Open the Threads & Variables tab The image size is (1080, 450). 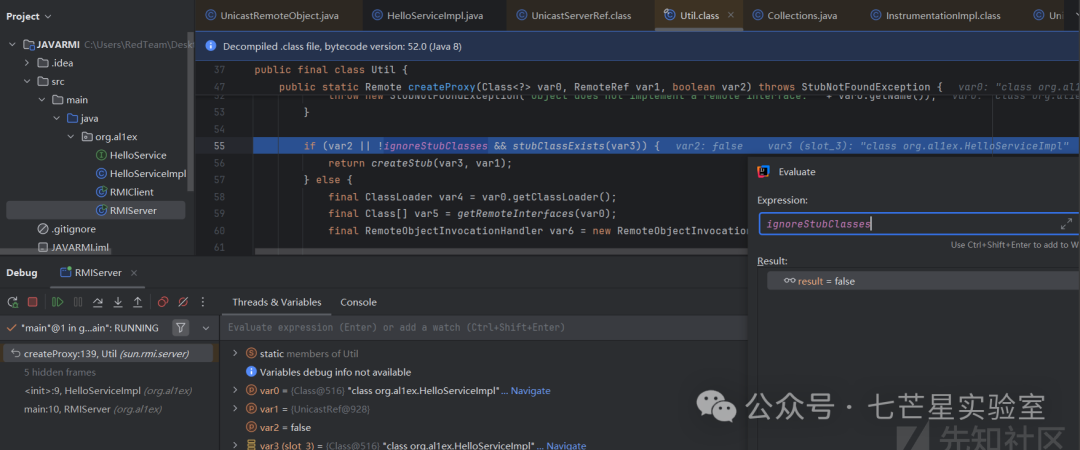(276, 302)
